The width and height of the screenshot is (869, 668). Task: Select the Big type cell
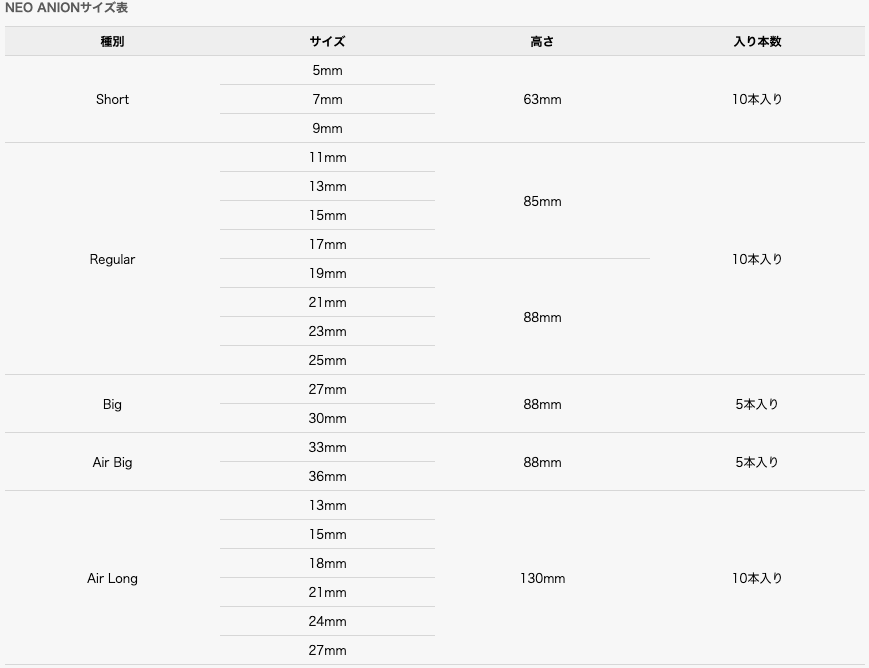point(112,404)
